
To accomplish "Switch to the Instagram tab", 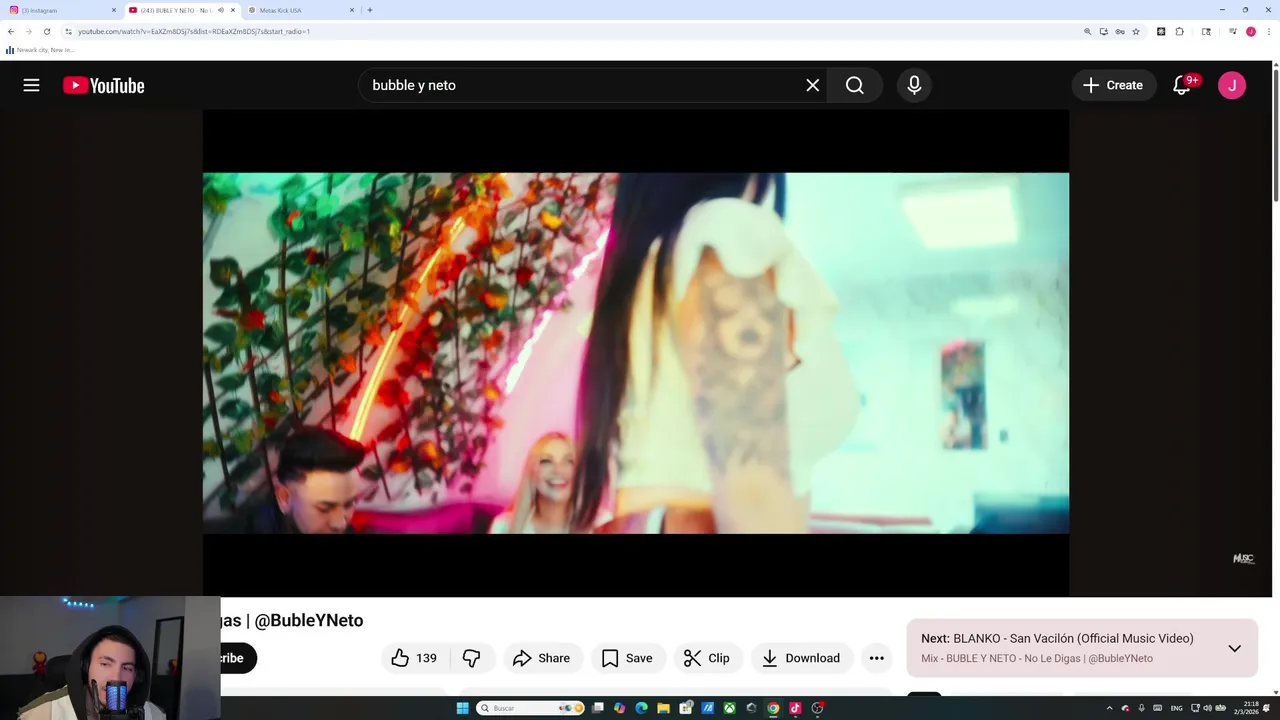I will [x=60, y=10].
